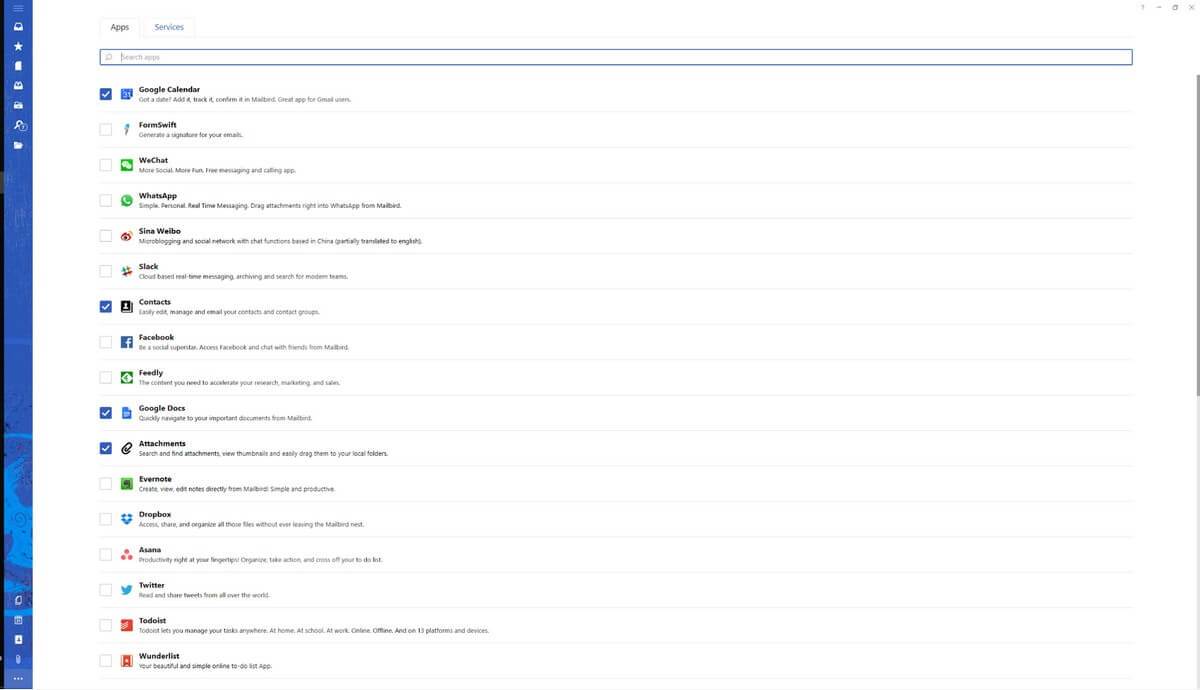This screenshot has width=1200, height=690.
Task: Click the sidebar briefcase-shaped box icon
Action: point(18,105)
